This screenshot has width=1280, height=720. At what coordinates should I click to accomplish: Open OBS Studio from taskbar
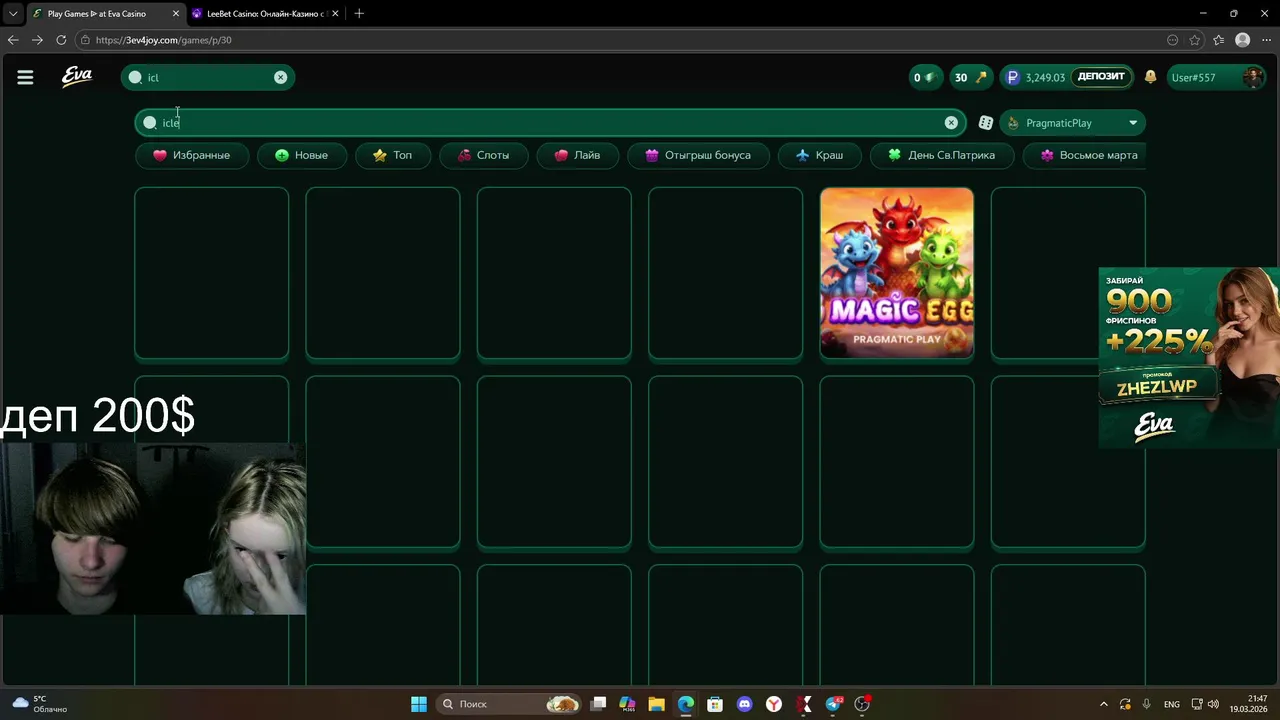(x=862, y=704)
